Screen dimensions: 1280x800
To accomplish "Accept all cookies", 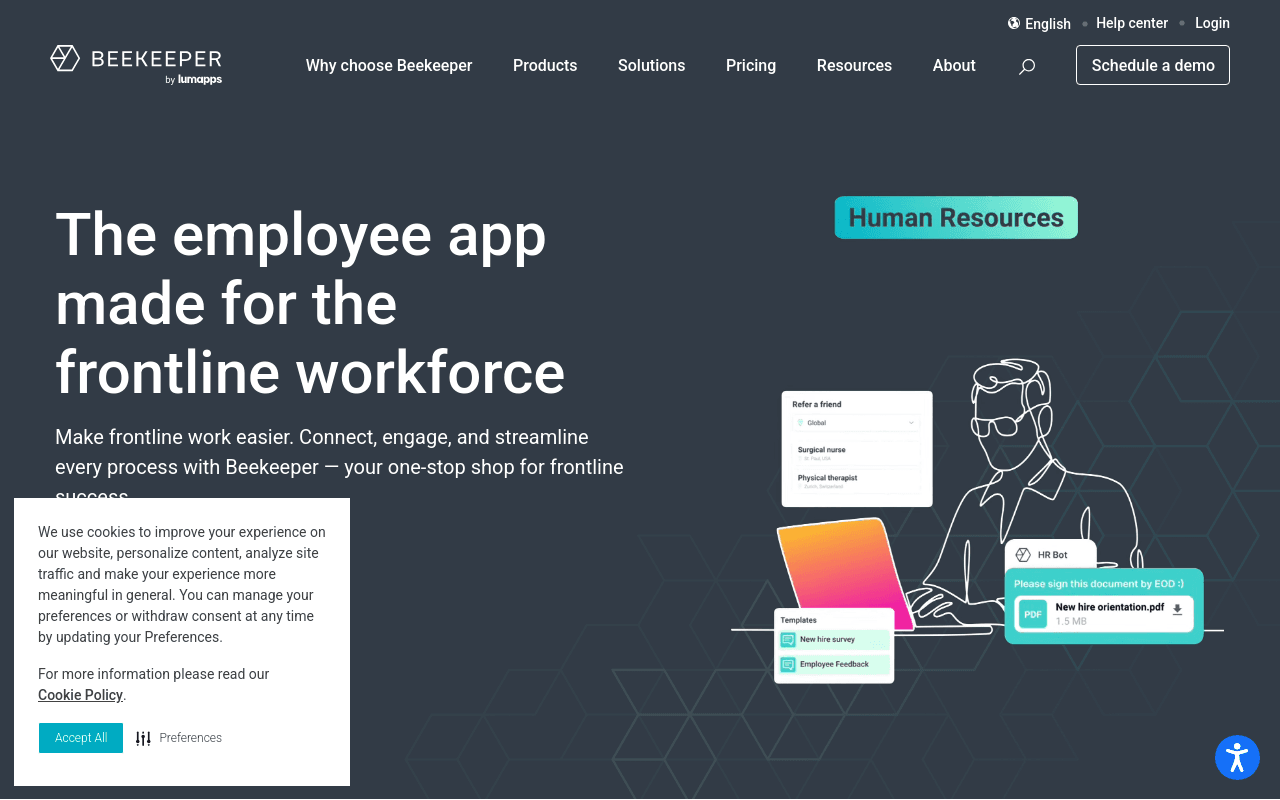I will pyautogui.click(x=81, y=738).
